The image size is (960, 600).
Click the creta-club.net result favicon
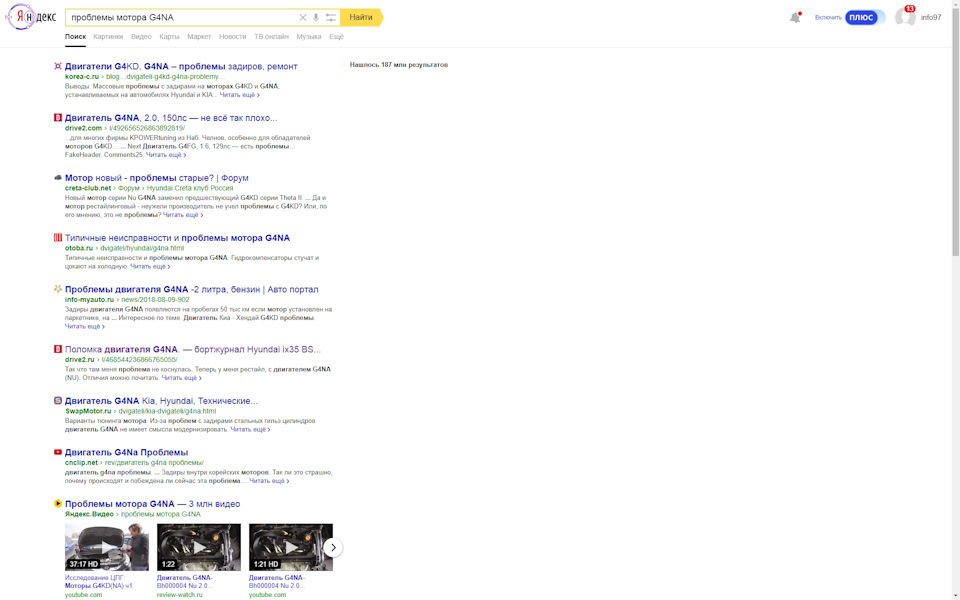(x=58, y=178)
